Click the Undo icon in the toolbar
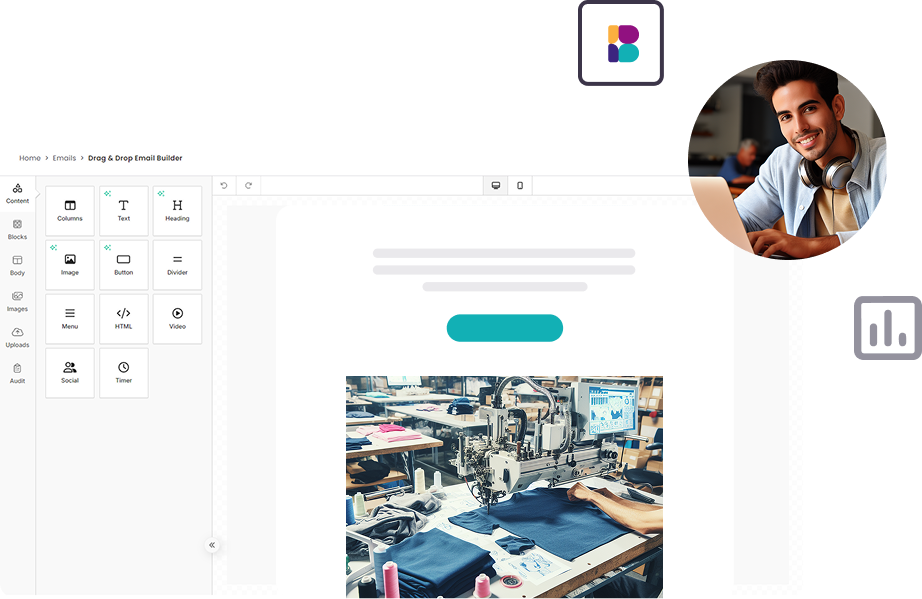 tap(224, 185)
